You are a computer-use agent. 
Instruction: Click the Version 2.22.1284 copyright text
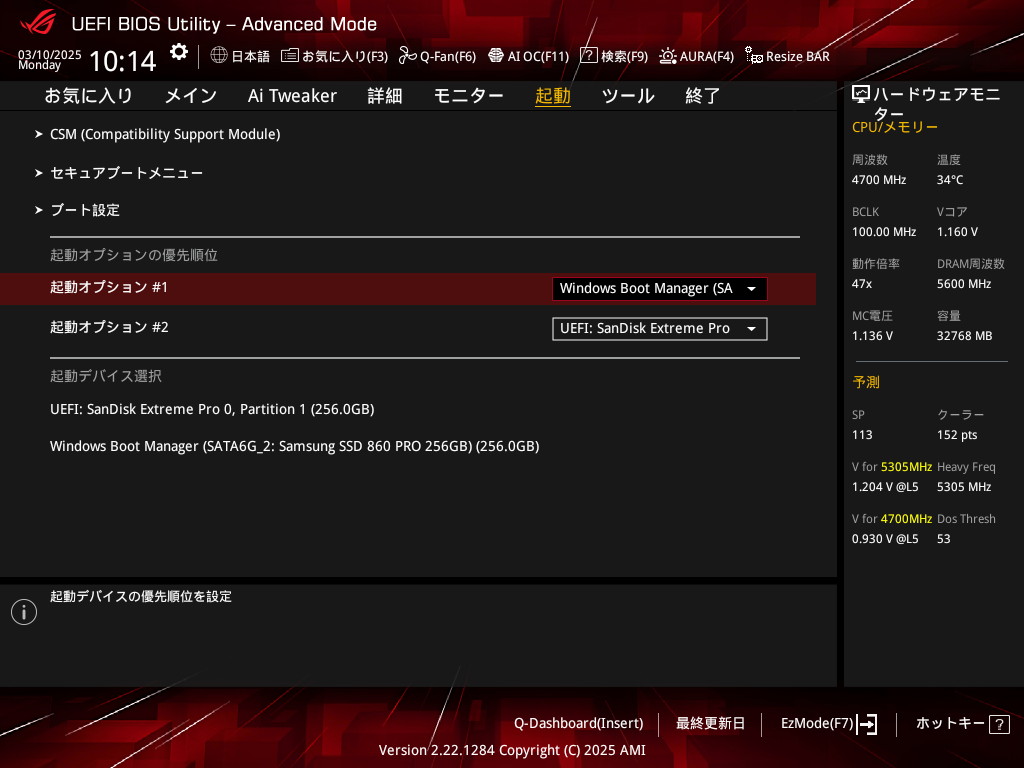[x=512, y=750]
